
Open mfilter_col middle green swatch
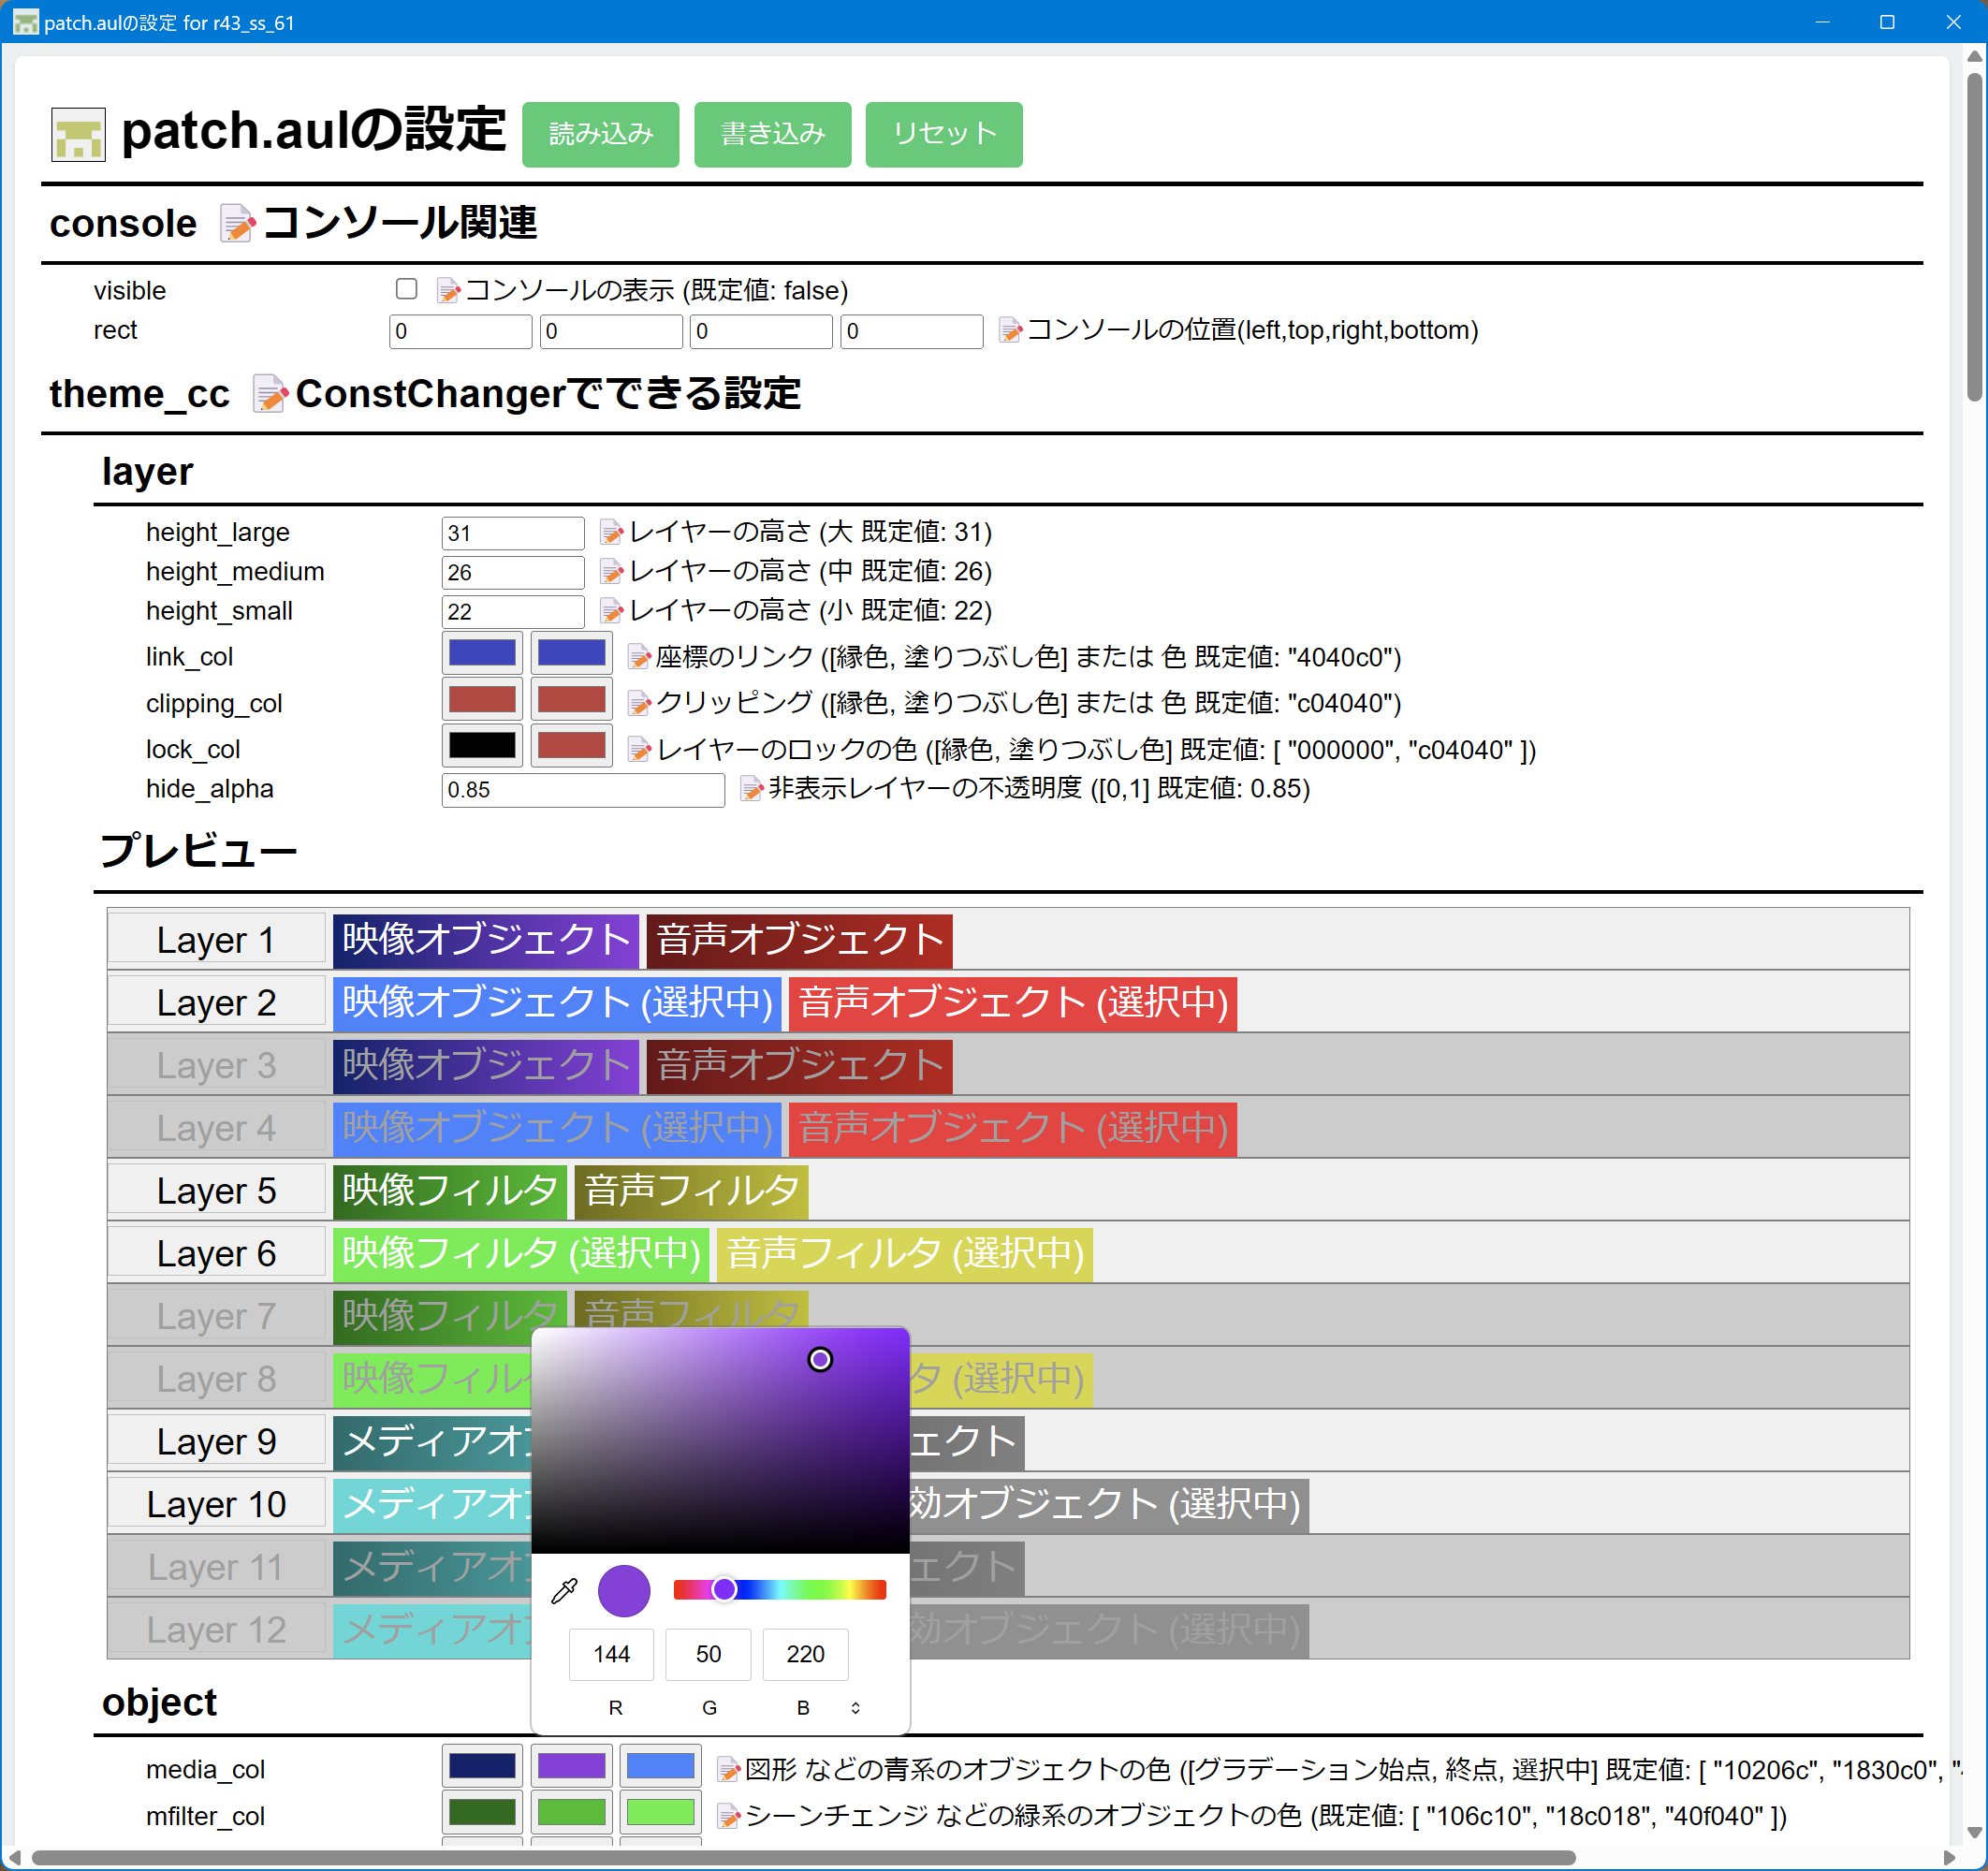(x=571, y=1812)
